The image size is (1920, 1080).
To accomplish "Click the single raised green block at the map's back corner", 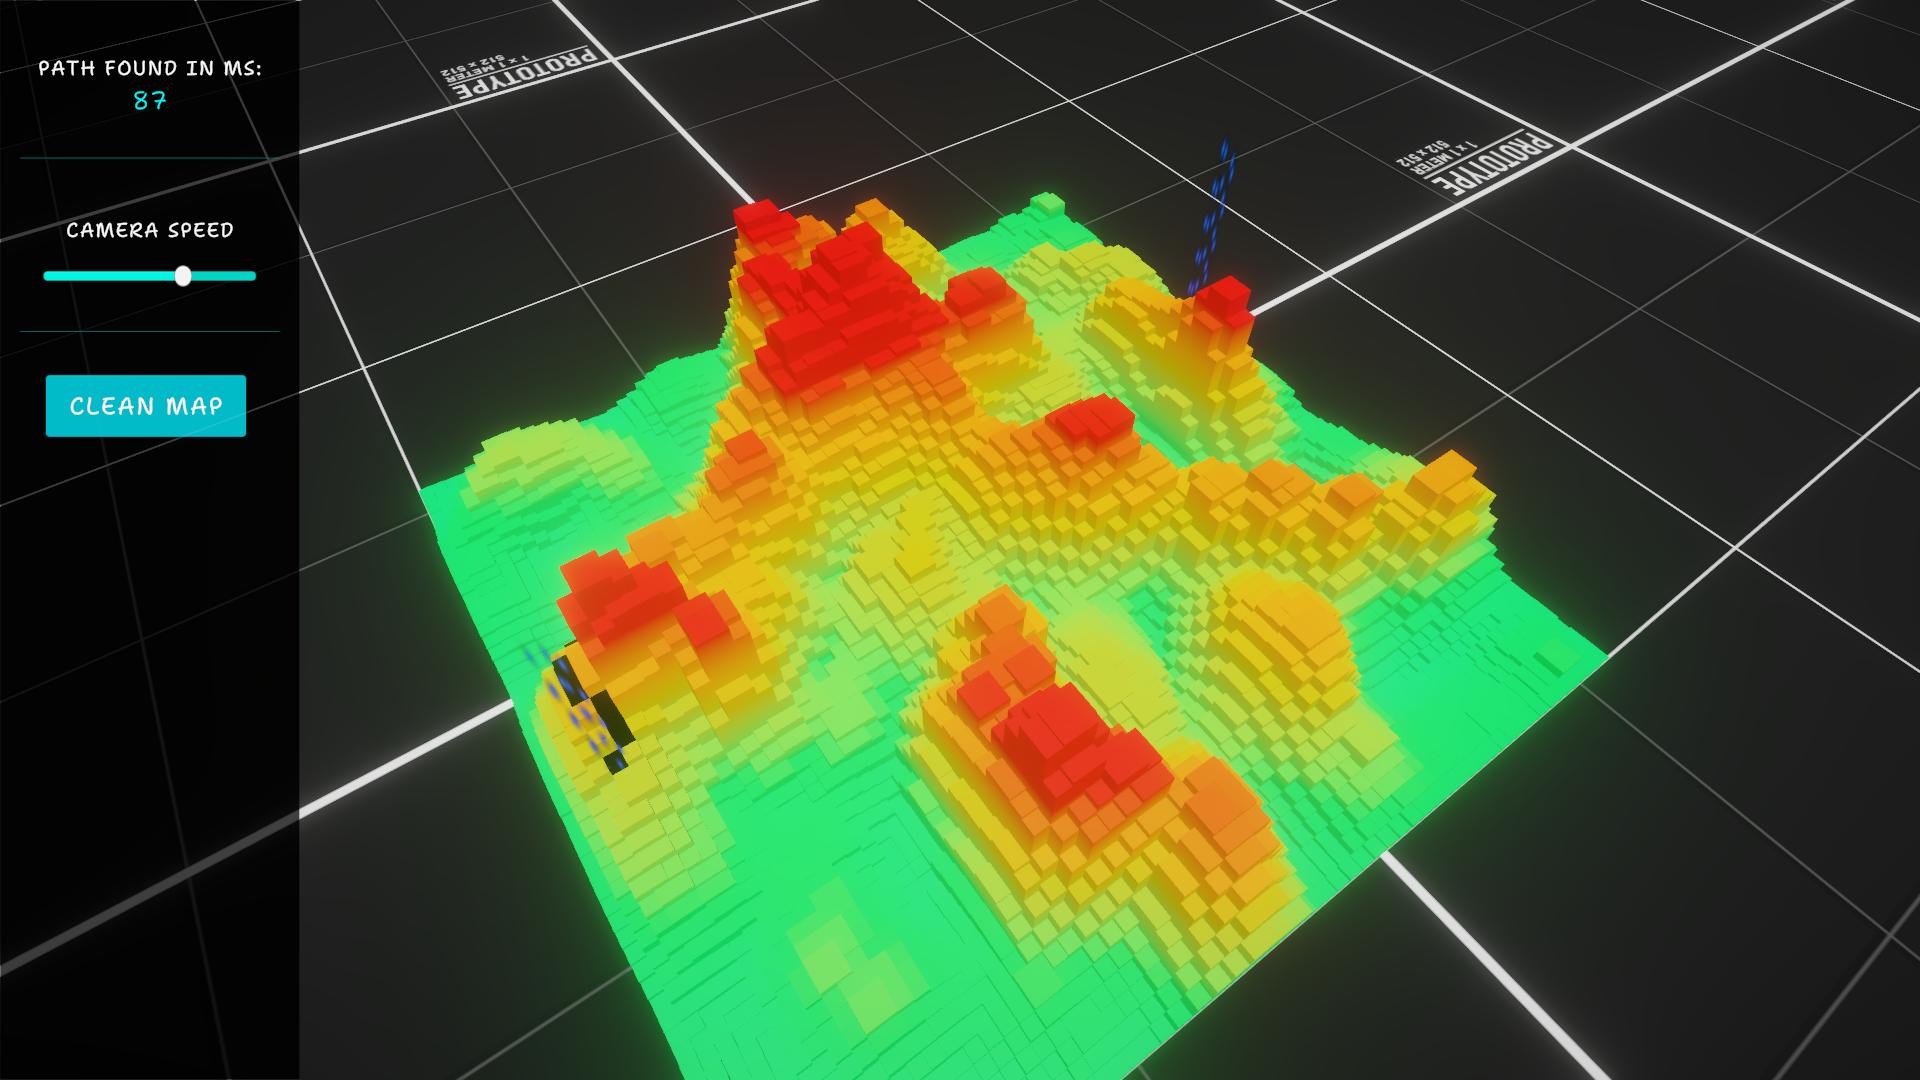I will pyautogui.click(x=1046, y=203).
